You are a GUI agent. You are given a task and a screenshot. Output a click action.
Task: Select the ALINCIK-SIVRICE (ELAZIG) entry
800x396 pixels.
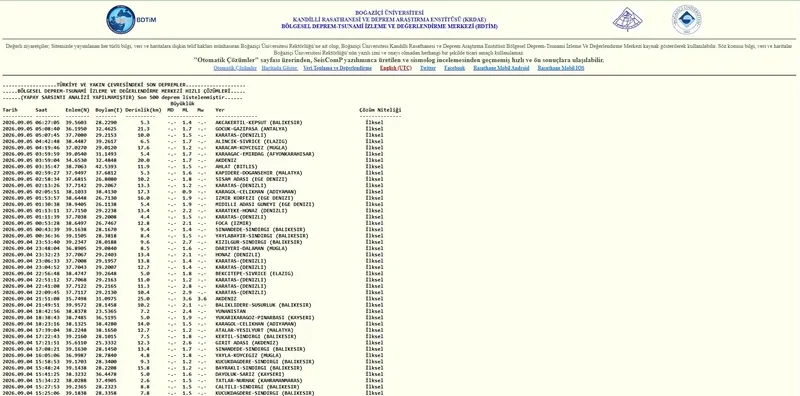point(251,141)
